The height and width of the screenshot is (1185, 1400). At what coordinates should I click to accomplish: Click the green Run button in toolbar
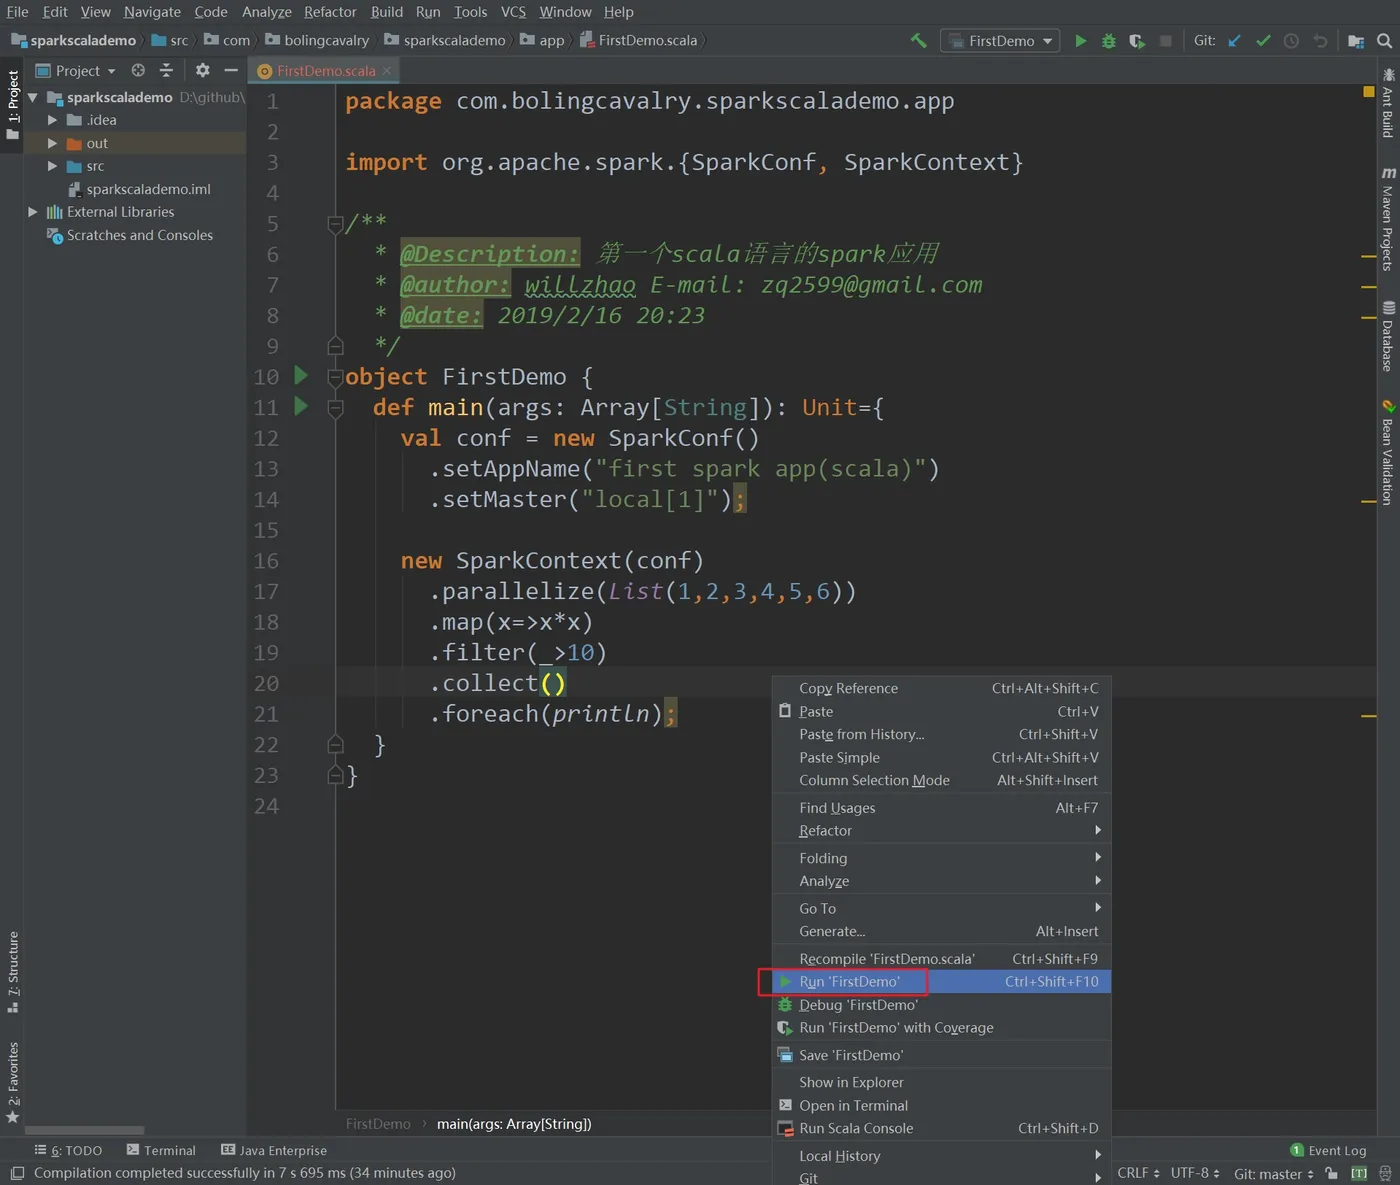(x=1080, y=41)
